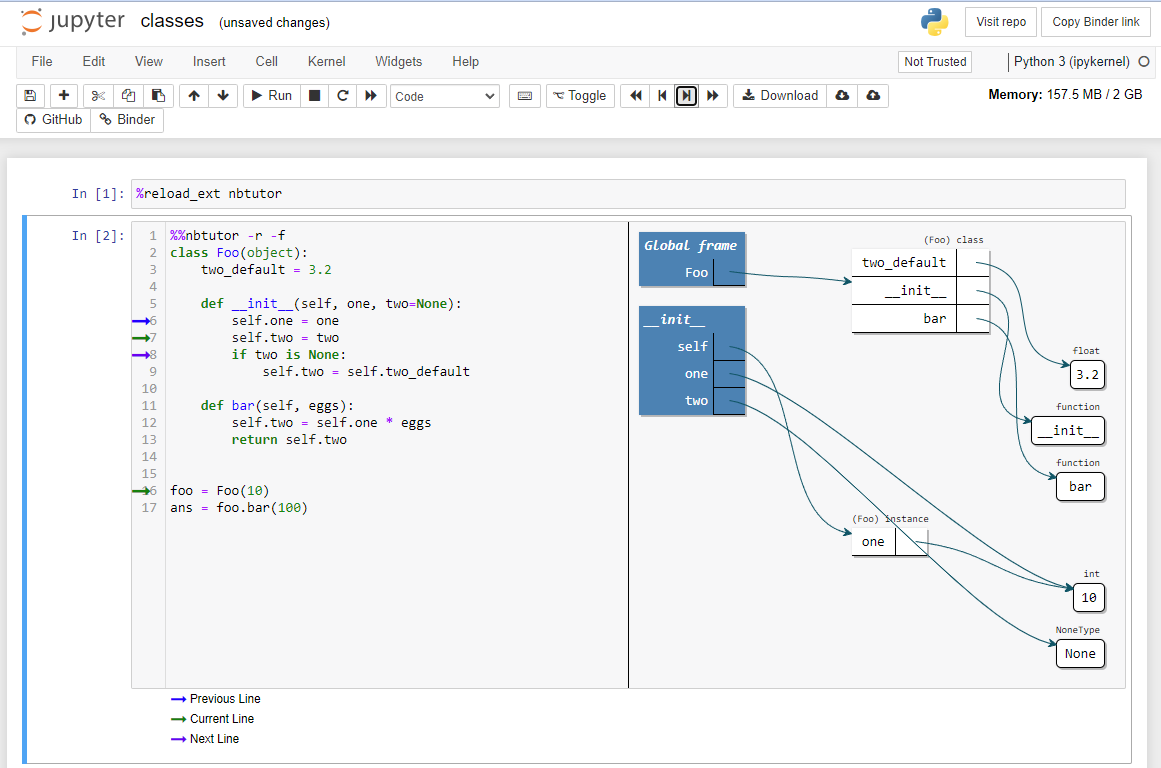
Task: Open the Kernel menu
Action: click(x=327, y=62)
